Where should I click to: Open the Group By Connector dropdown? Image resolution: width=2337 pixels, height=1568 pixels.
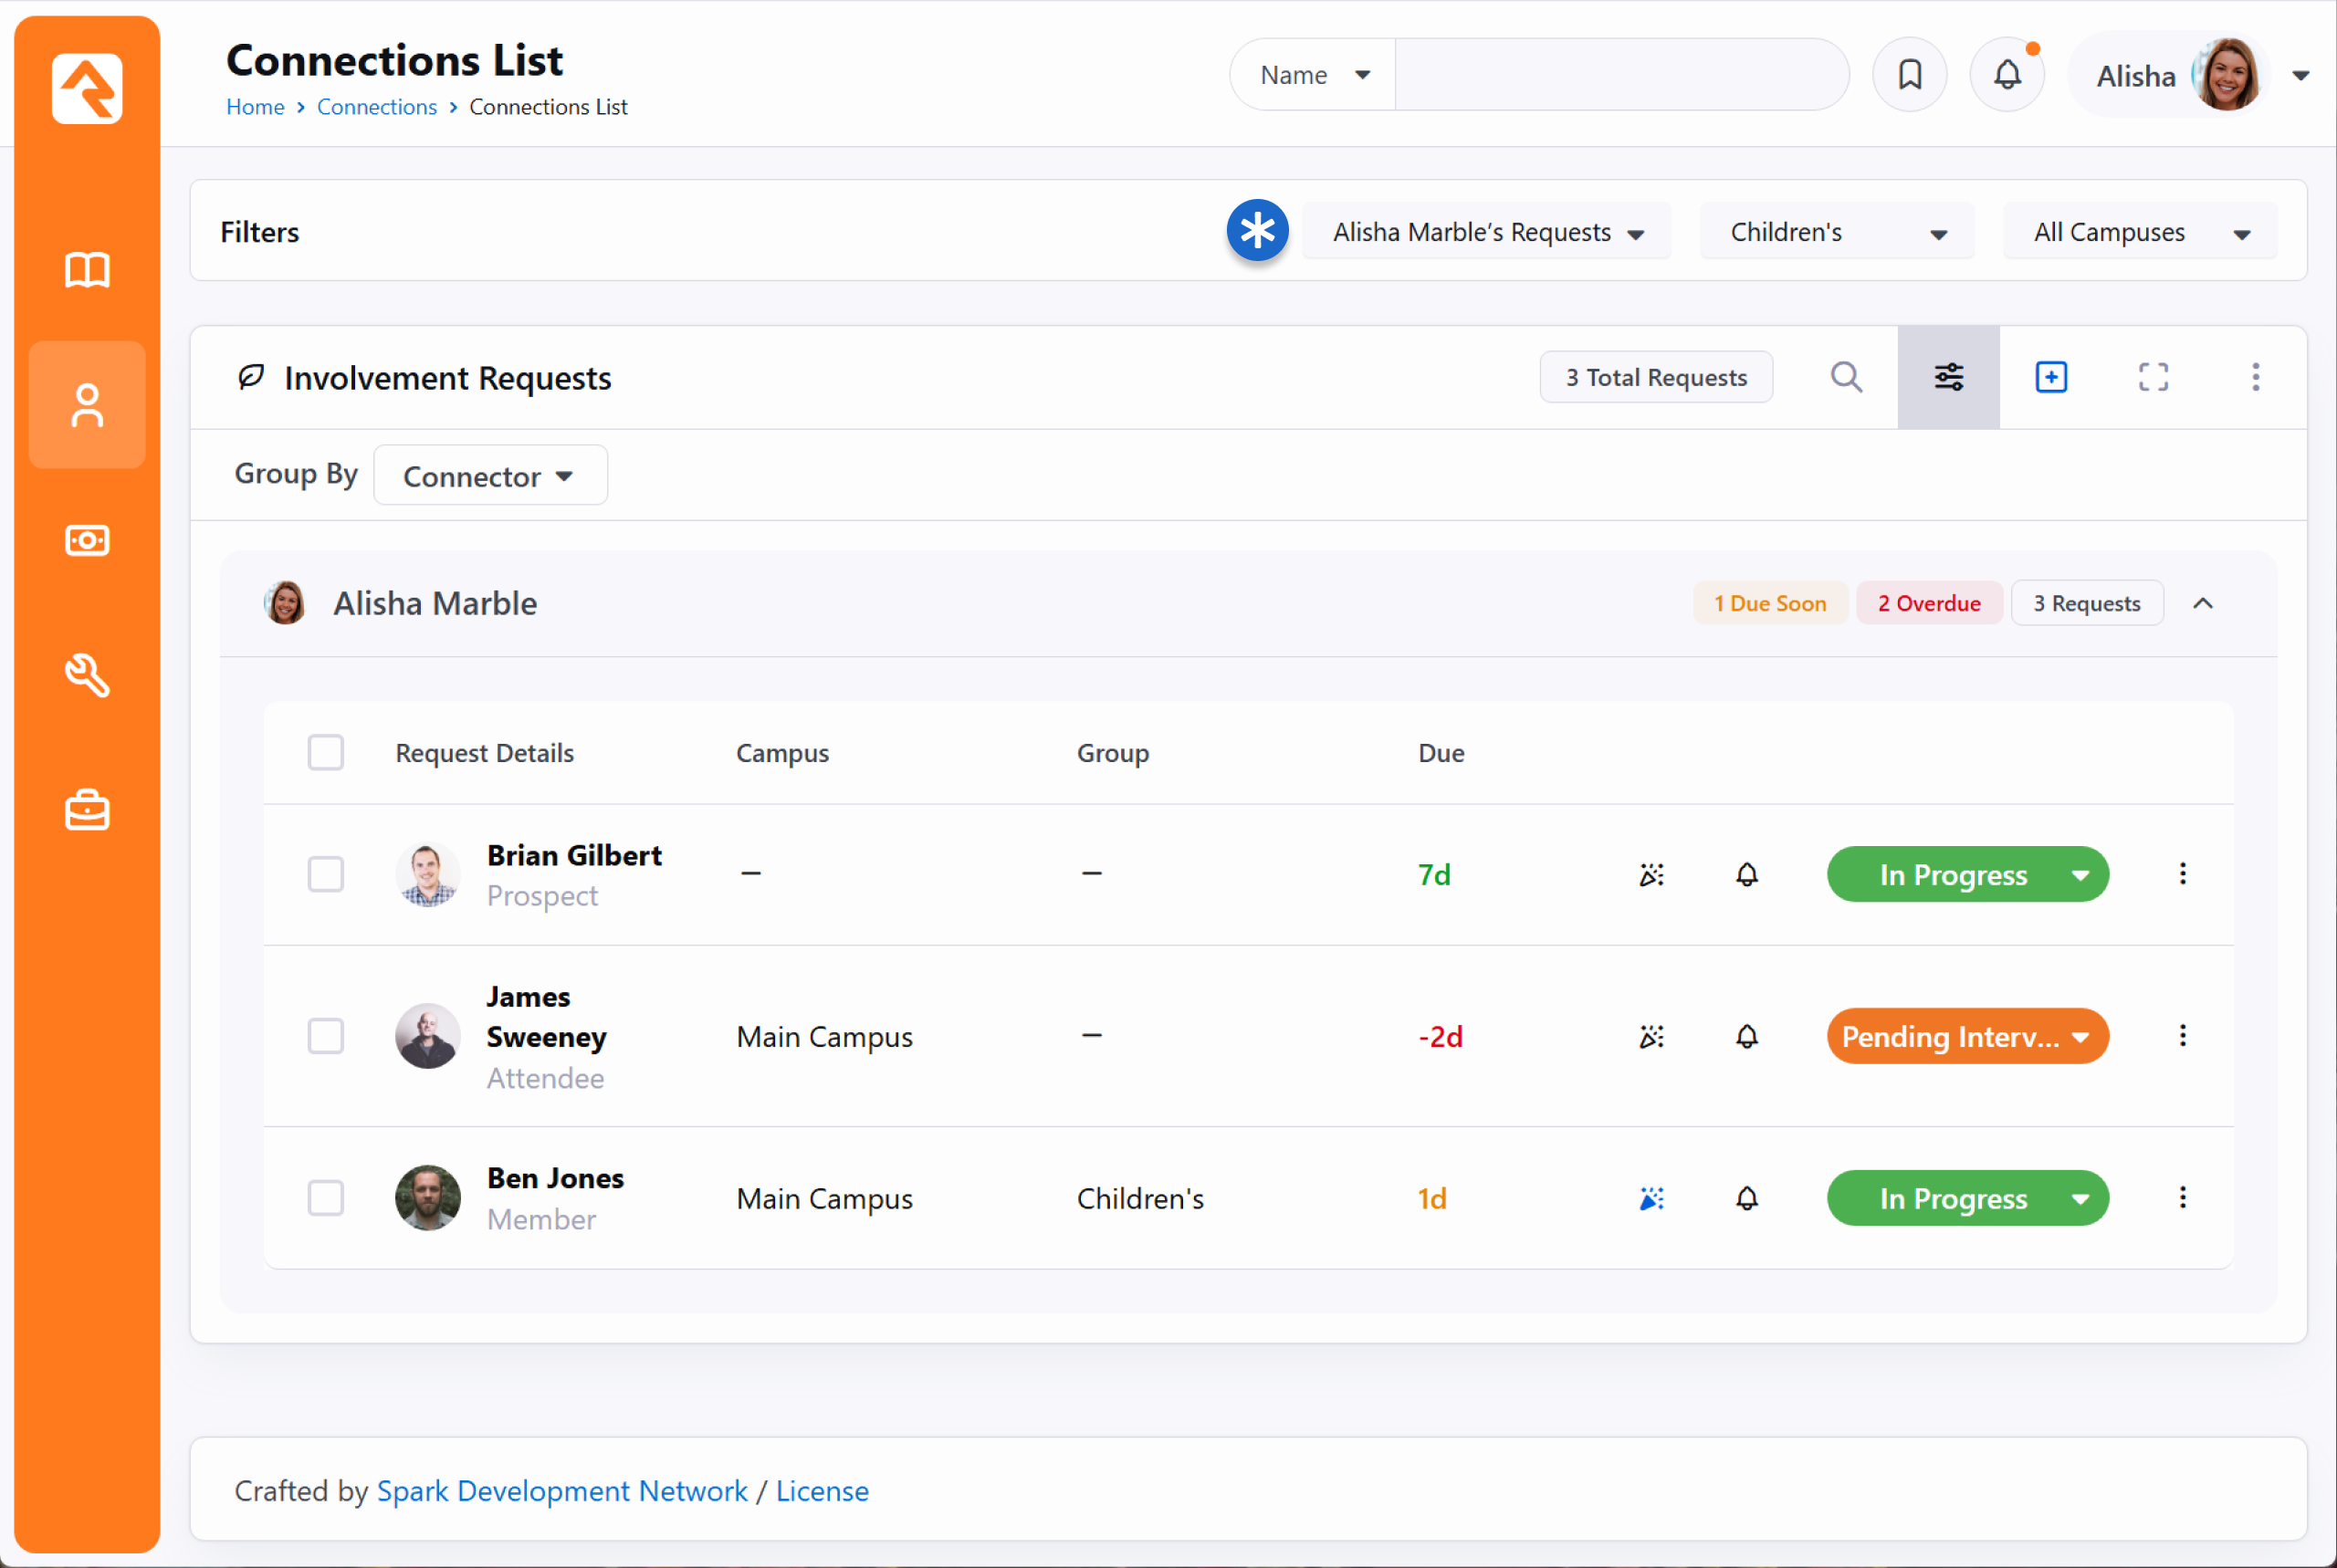point(489,476)
